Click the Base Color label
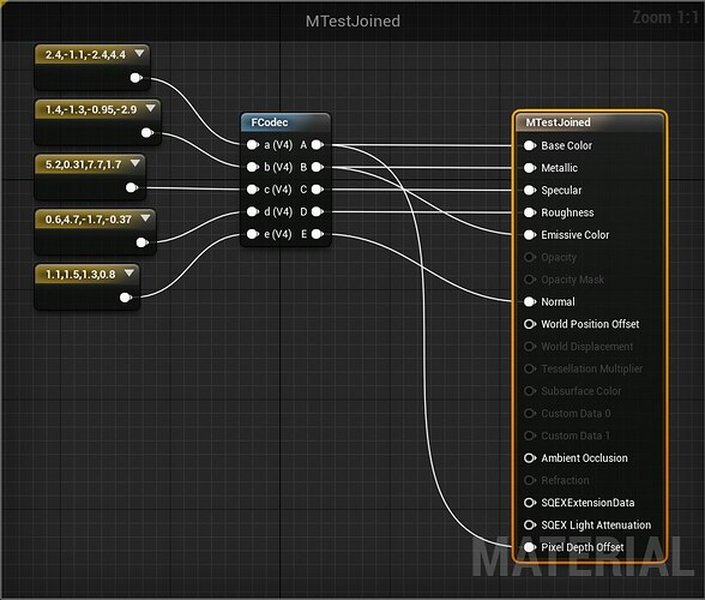This screenshot has width=705, height=600. 567,145
